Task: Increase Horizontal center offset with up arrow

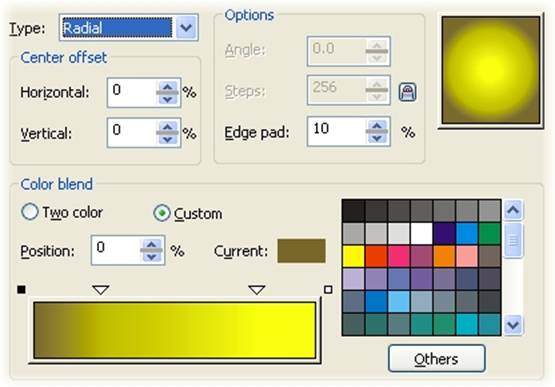Action: point(167,86)
